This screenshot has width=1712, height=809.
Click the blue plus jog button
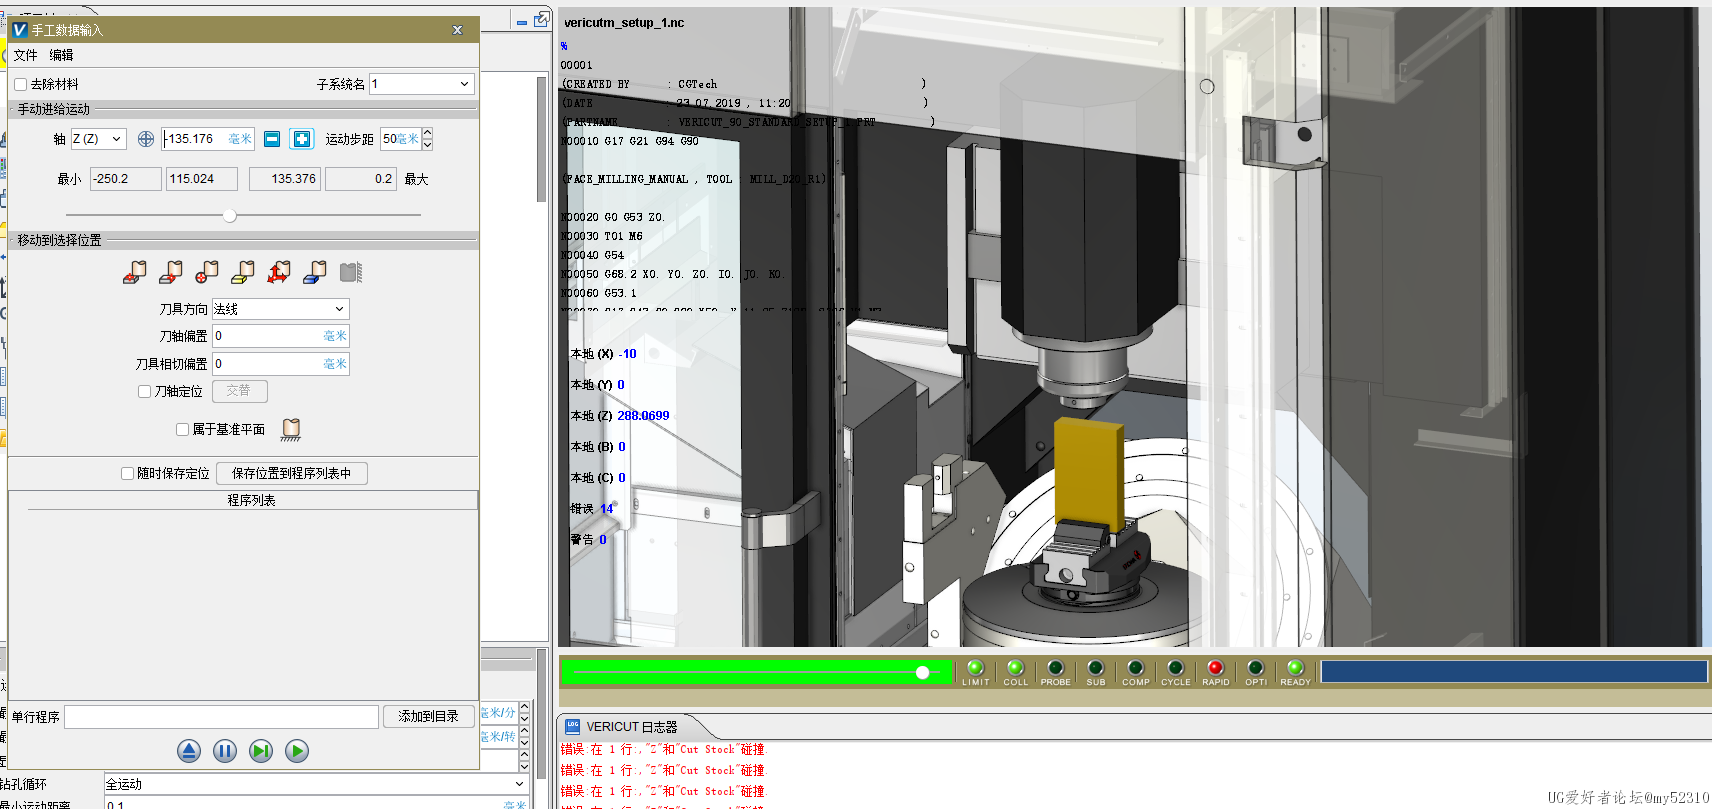coord(302,139)
